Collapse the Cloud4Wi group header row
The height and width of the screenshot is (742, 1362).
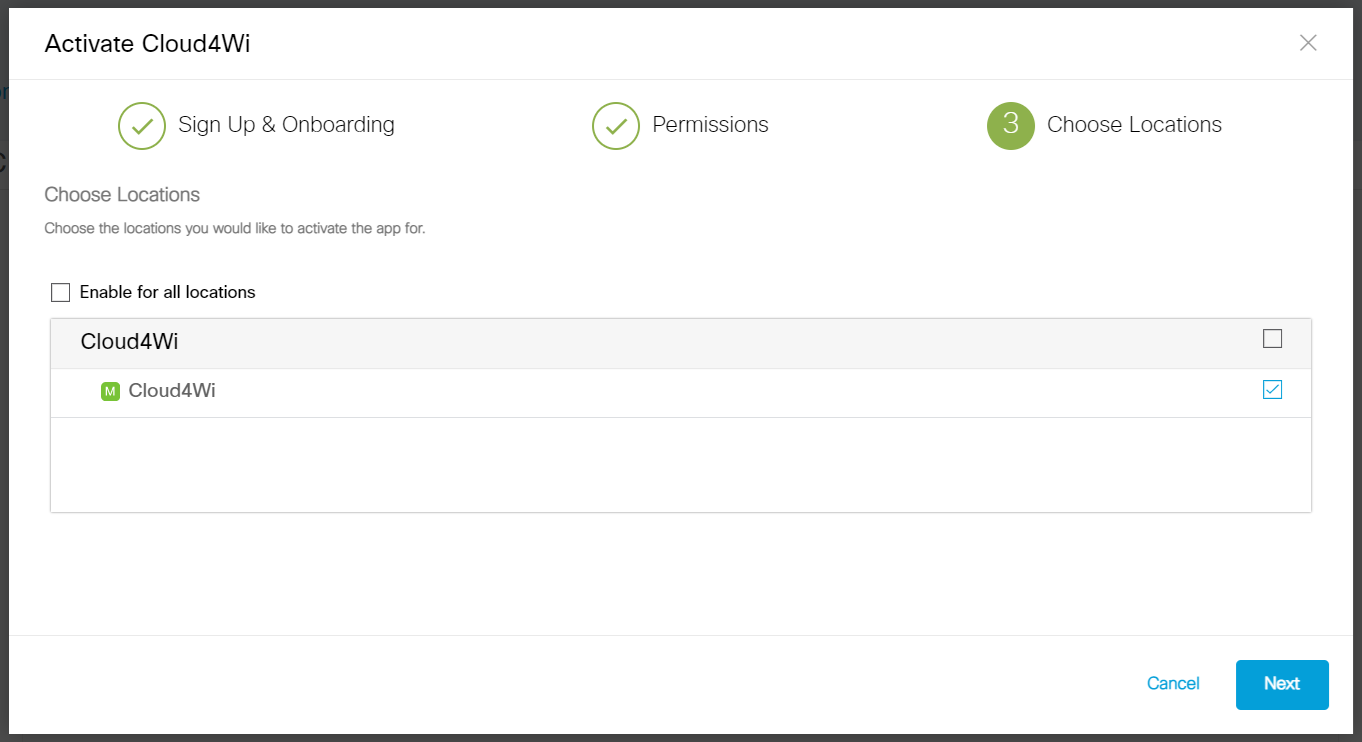[681, 343]
